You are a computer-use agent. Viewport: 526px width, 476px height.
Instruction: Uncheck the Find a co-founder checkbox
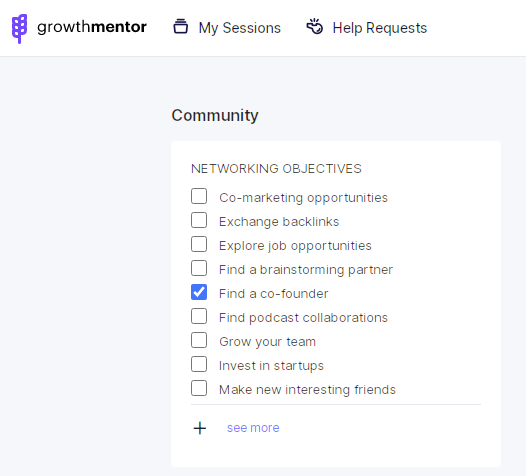(x=199, y=292)
